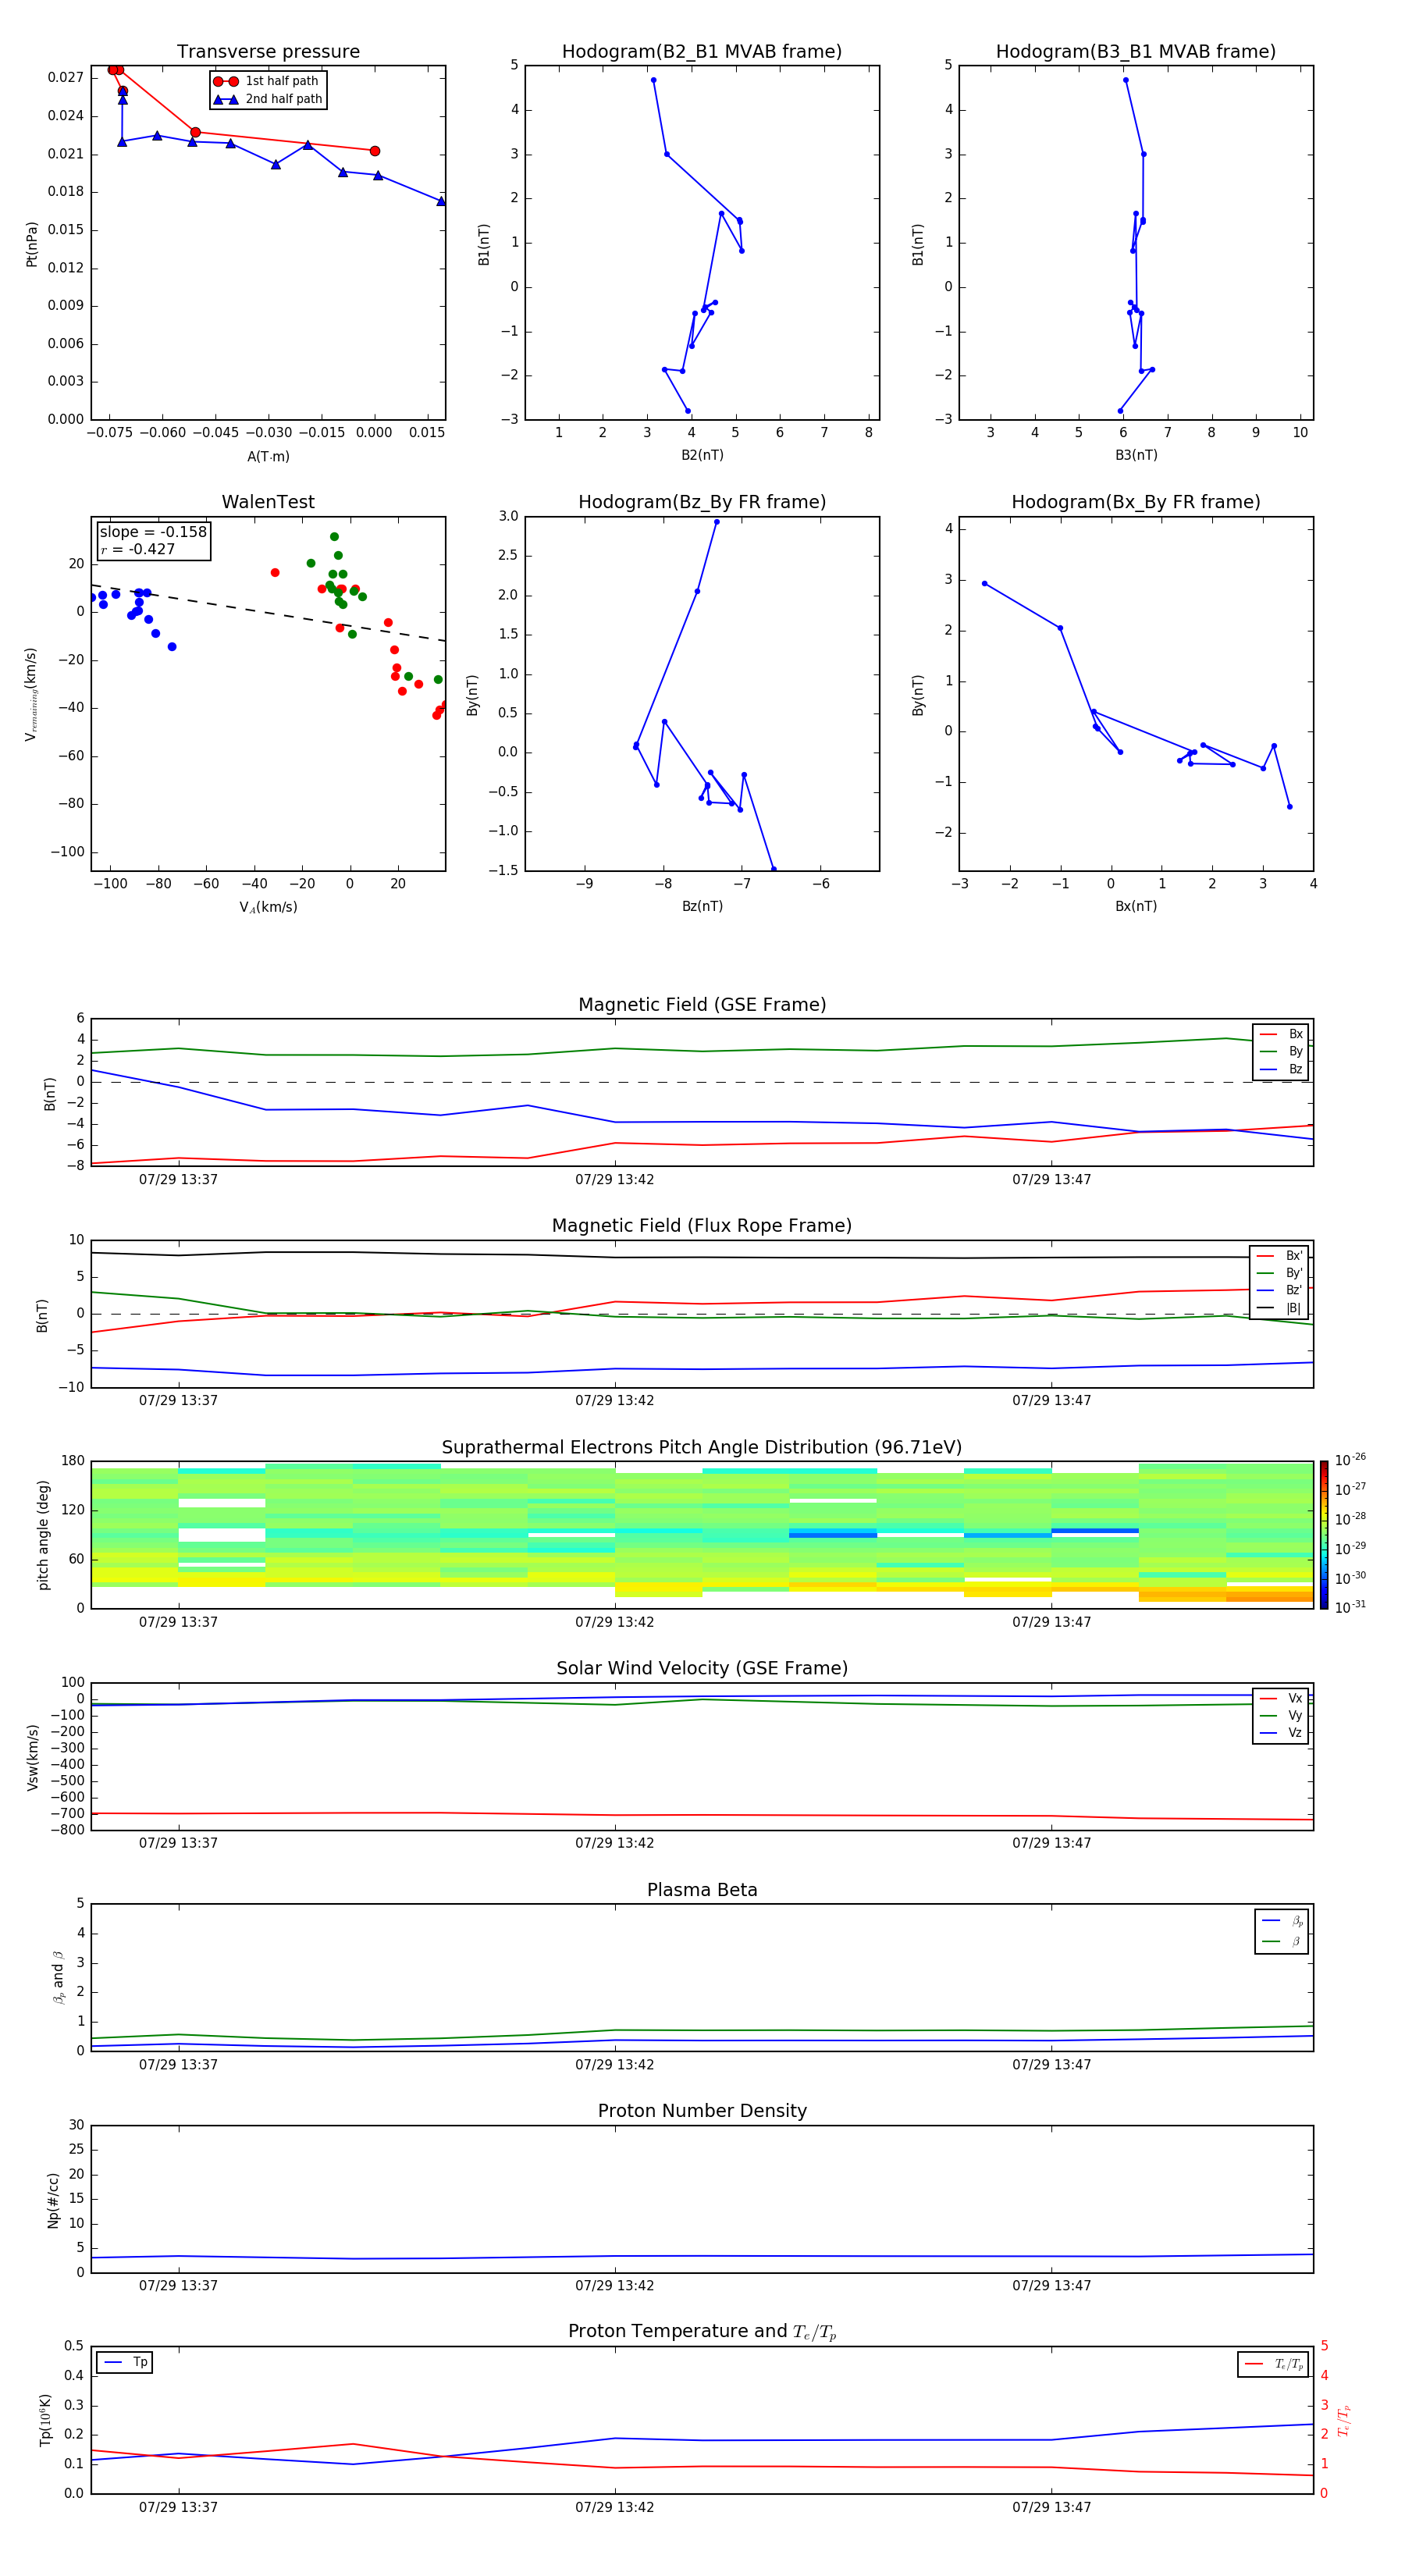The image size is (1405, 2576).
Task: Click the 'Hodogram(B3_B1 MVAB frame)' title
Action: [1136, 52]
